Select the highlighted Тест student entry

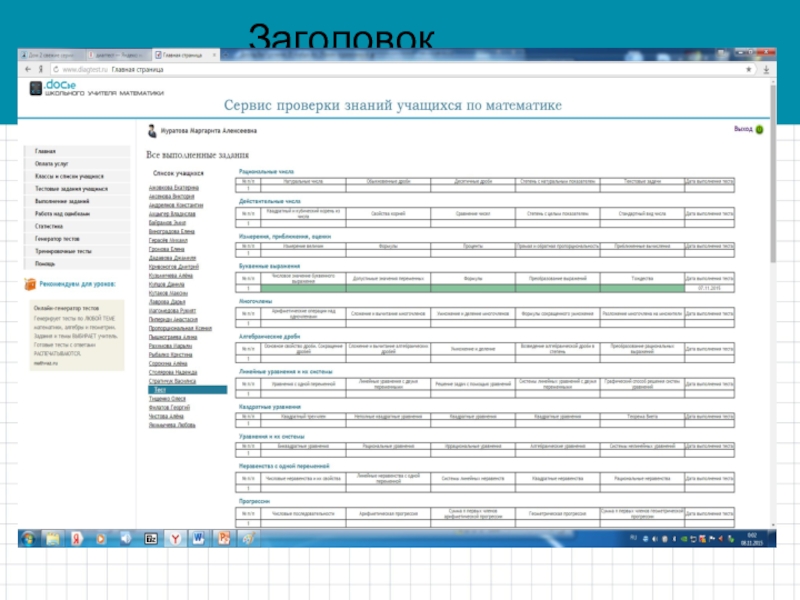[187, 390]
